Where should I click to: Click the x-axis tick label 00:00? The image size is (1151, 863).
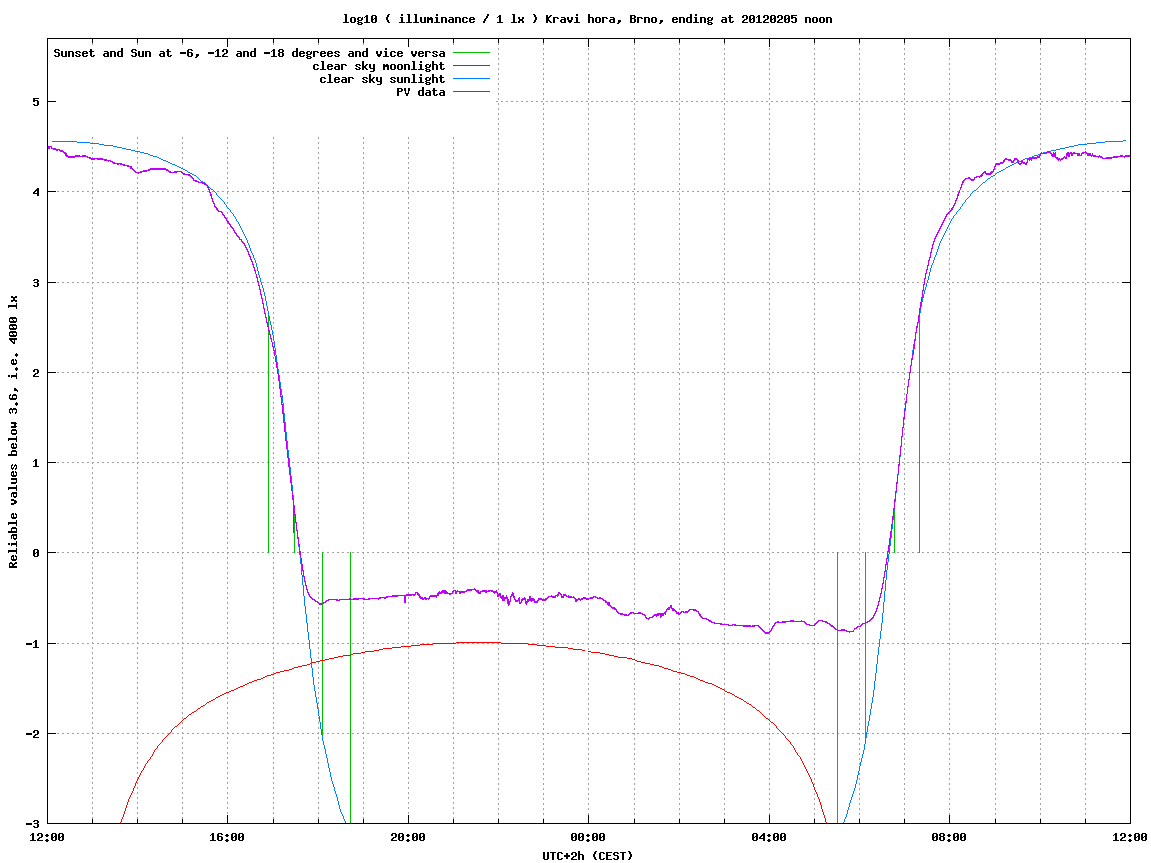tap(588, 837)
